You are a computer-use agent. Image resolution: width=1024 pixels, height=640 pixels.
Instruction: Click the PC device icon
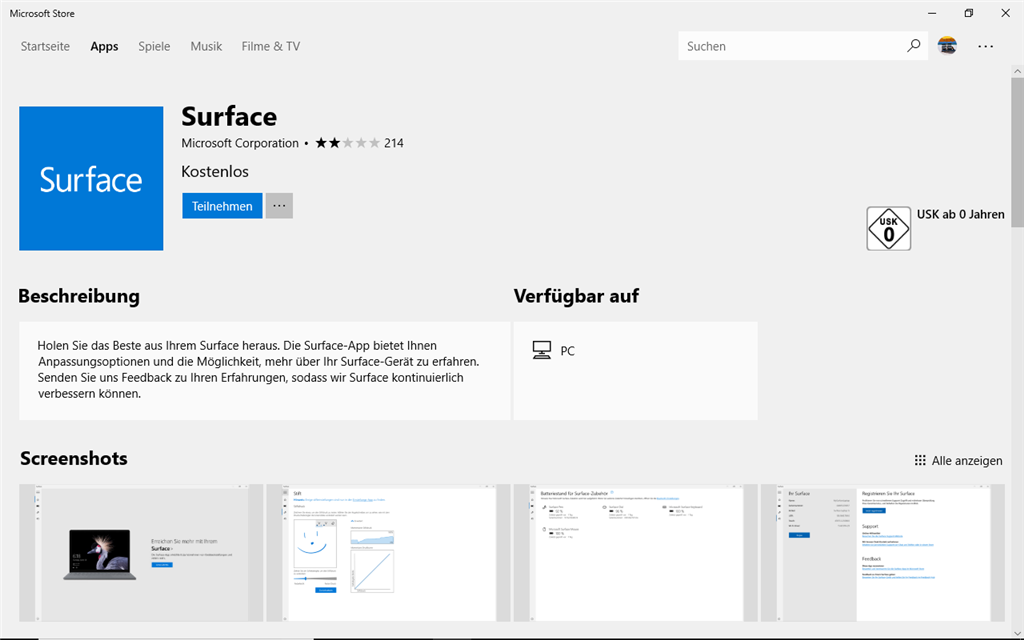click(x=541, y=351)
